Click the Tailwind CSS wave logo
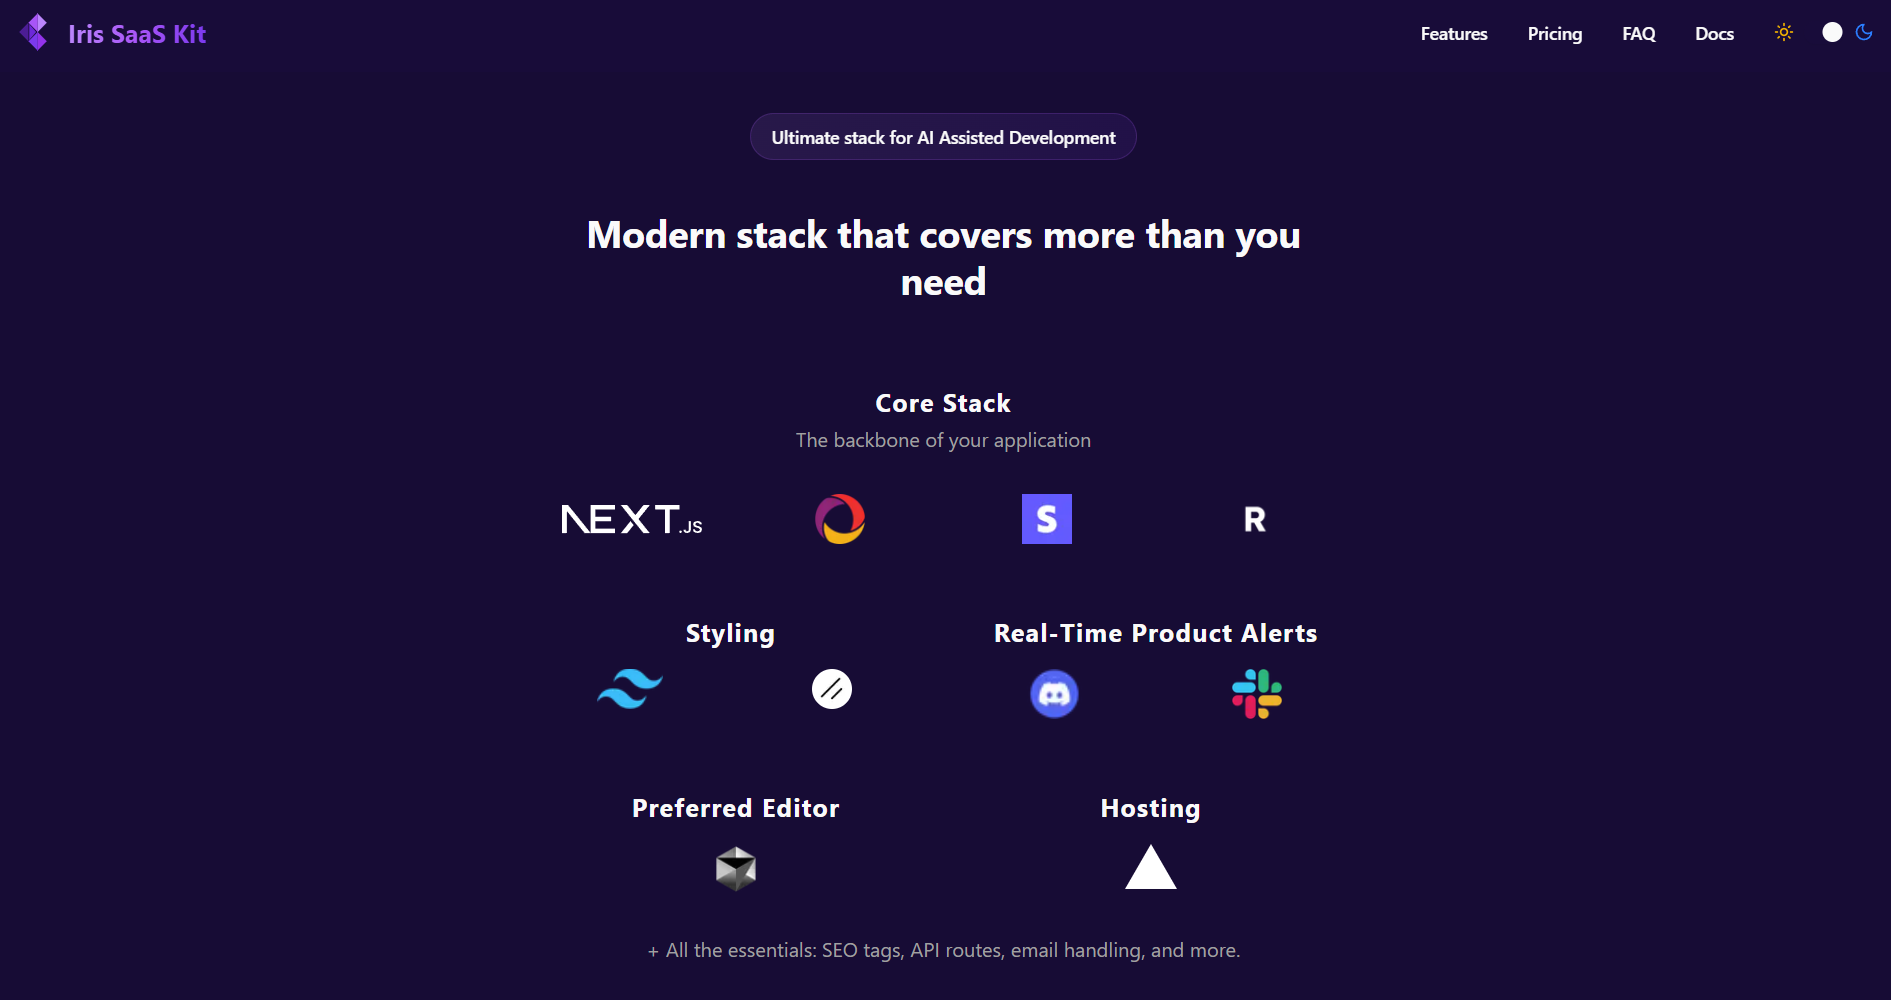Screen dimensions: 1891x1000 click(630, 689)
